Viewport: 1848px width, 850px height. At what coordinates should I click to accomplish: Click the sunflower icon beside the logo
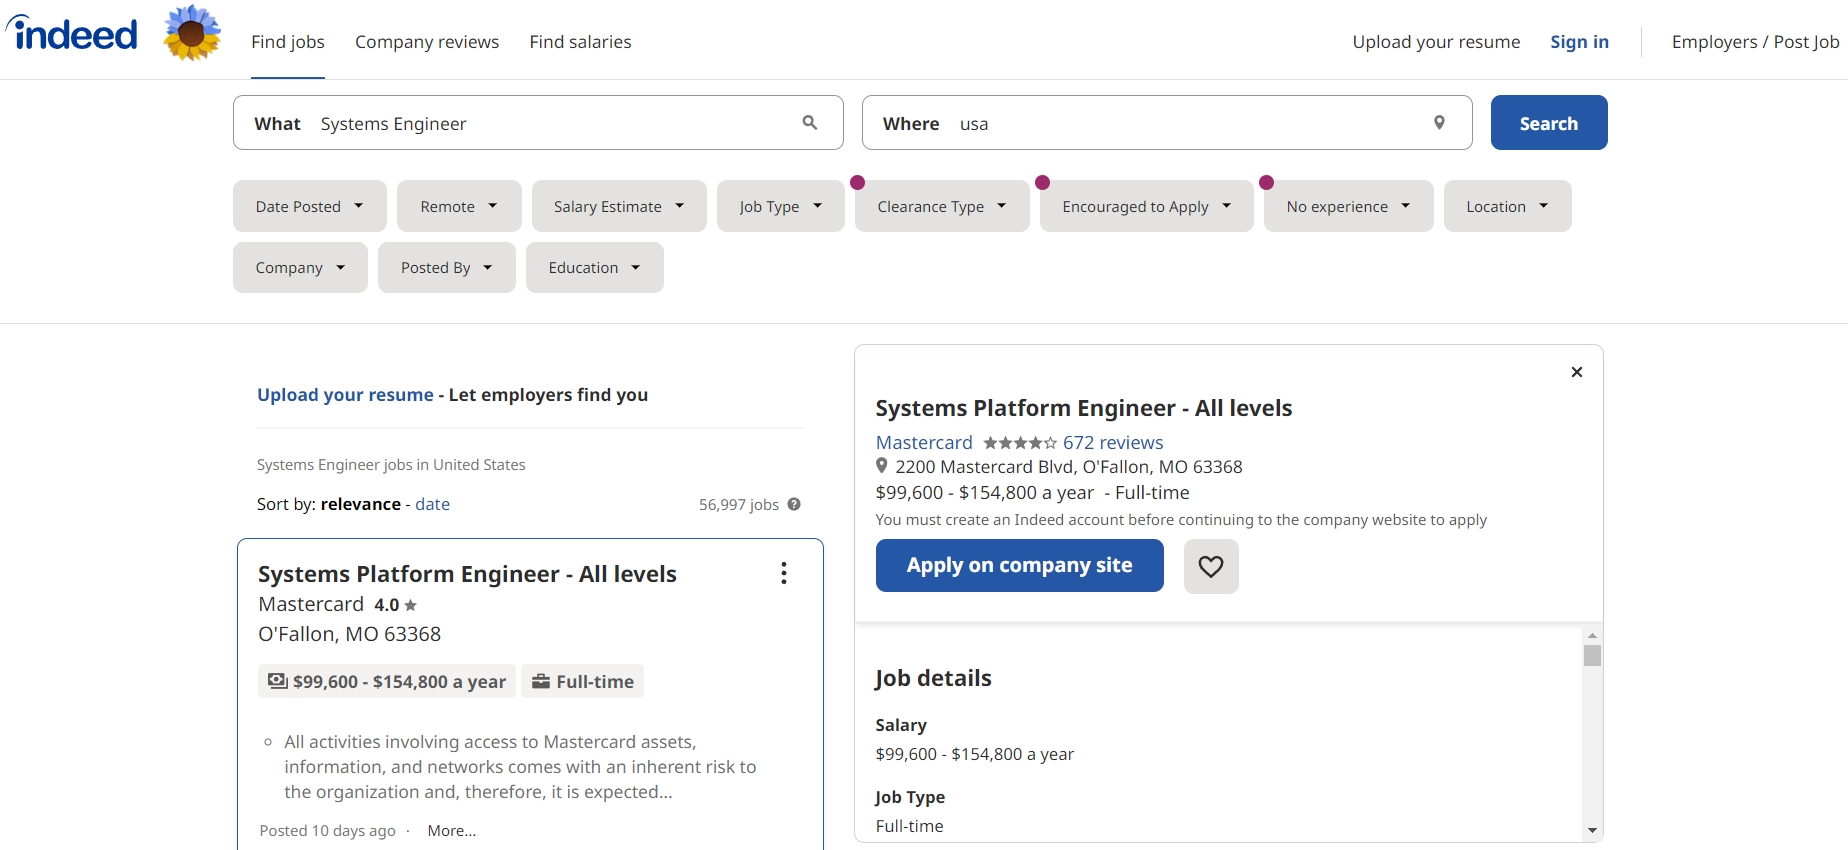(x=192, y=33)
